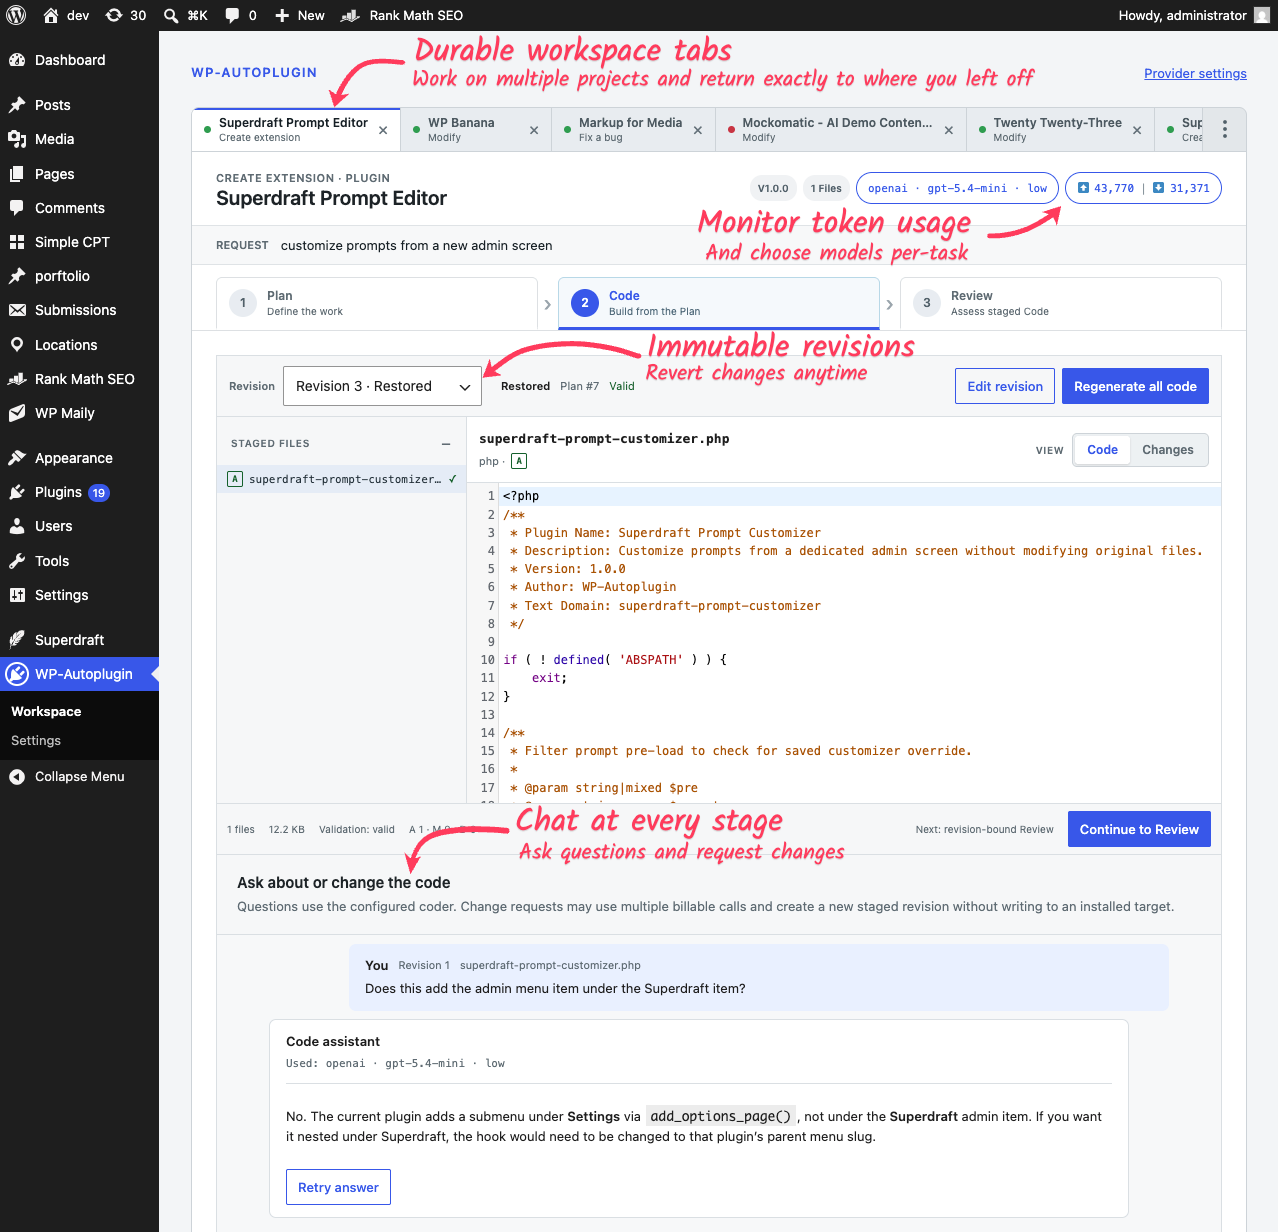Click Edit revision button
The image size is (1278, 1232).
tap(1005, 386)
